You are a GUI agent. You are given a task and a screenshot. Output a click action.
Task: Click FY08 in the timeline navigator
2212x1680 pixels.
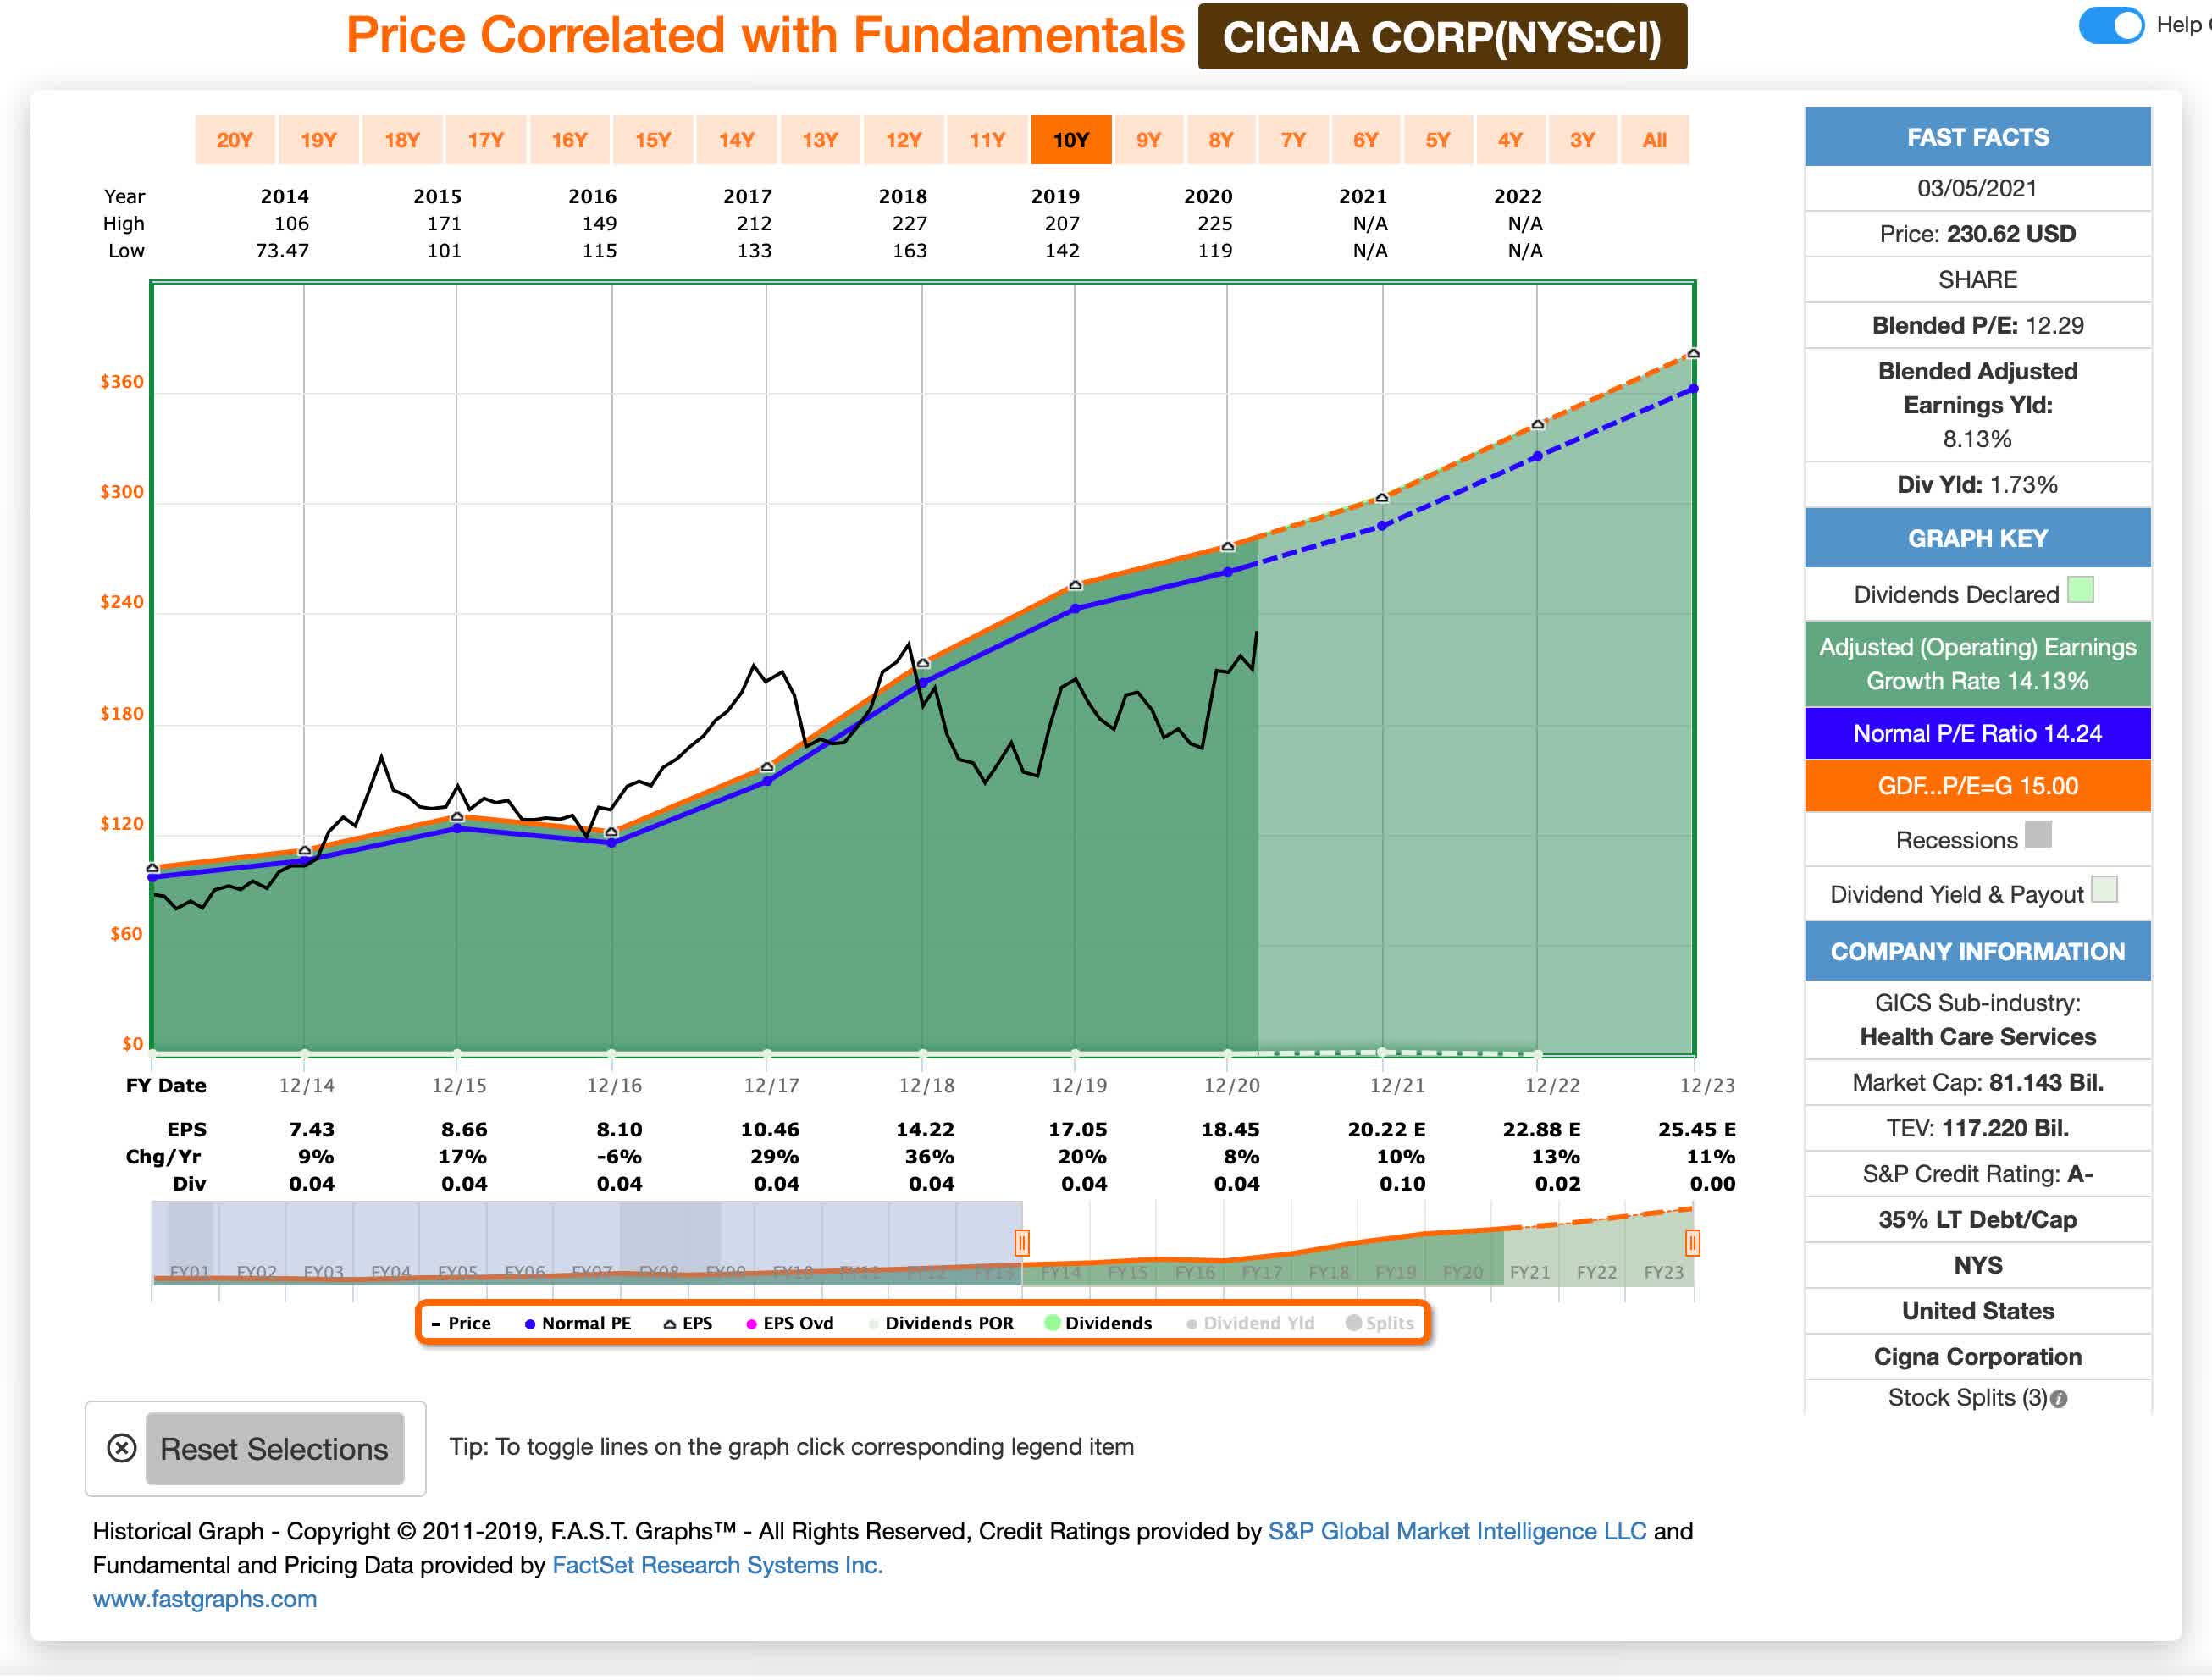coord(659,1272)
